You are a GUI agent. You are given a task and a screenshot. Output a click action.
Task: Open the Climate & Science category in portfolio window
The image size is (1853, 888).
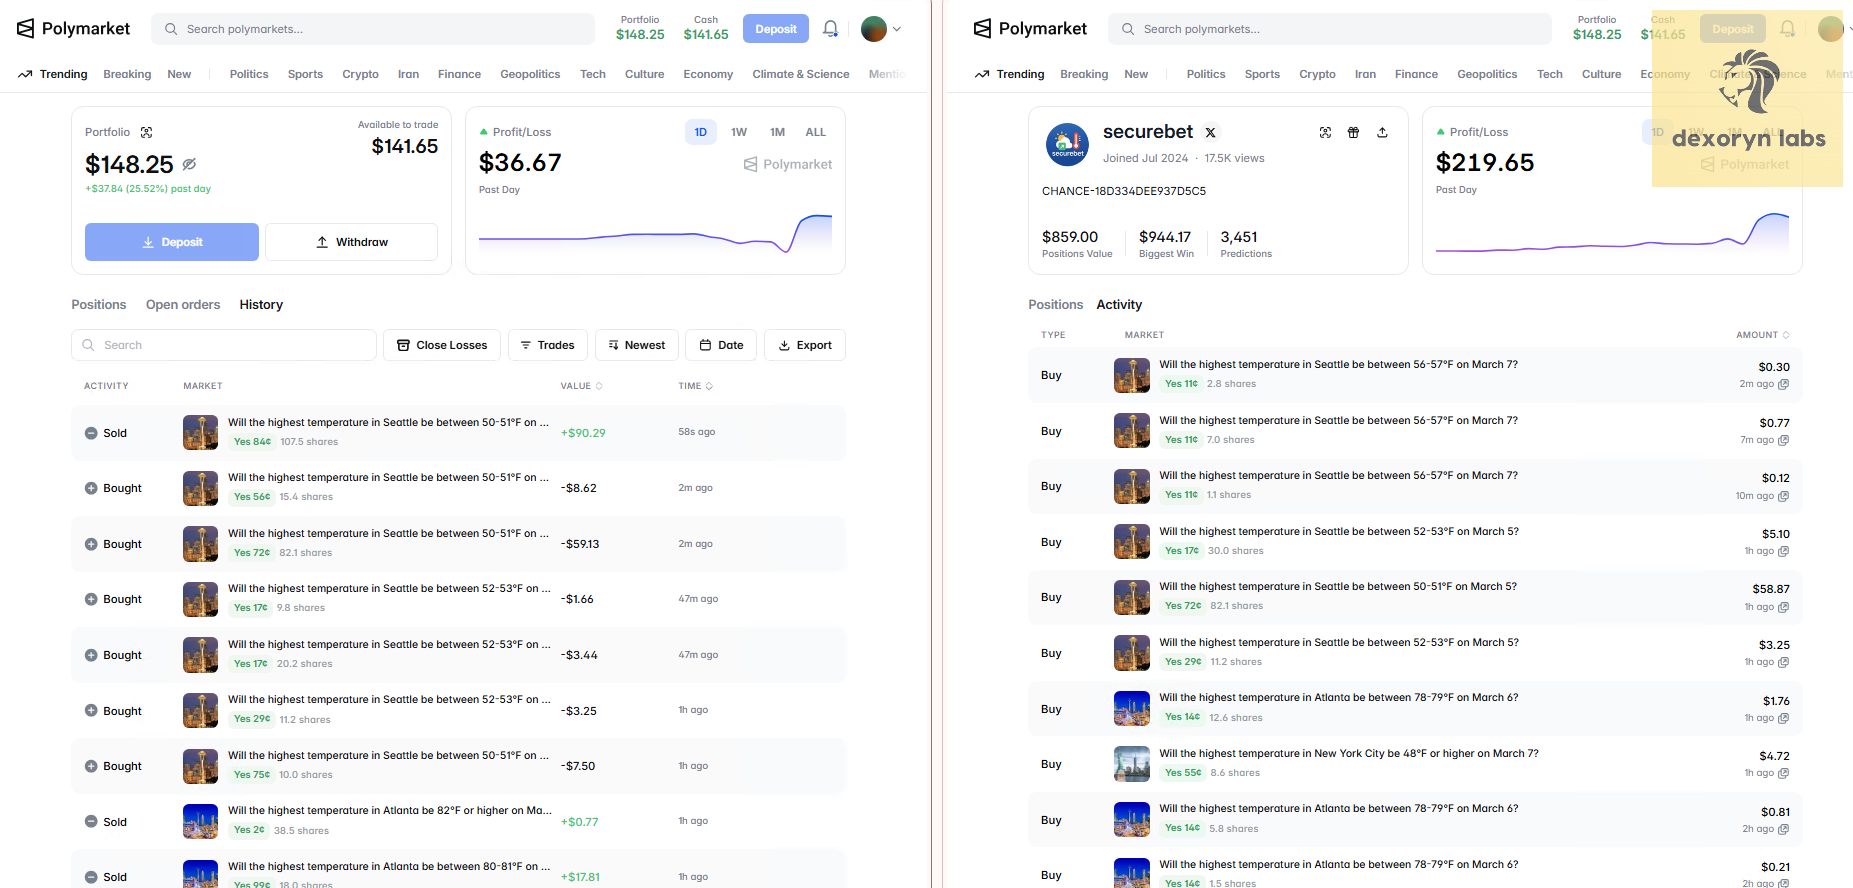(801, 74)
